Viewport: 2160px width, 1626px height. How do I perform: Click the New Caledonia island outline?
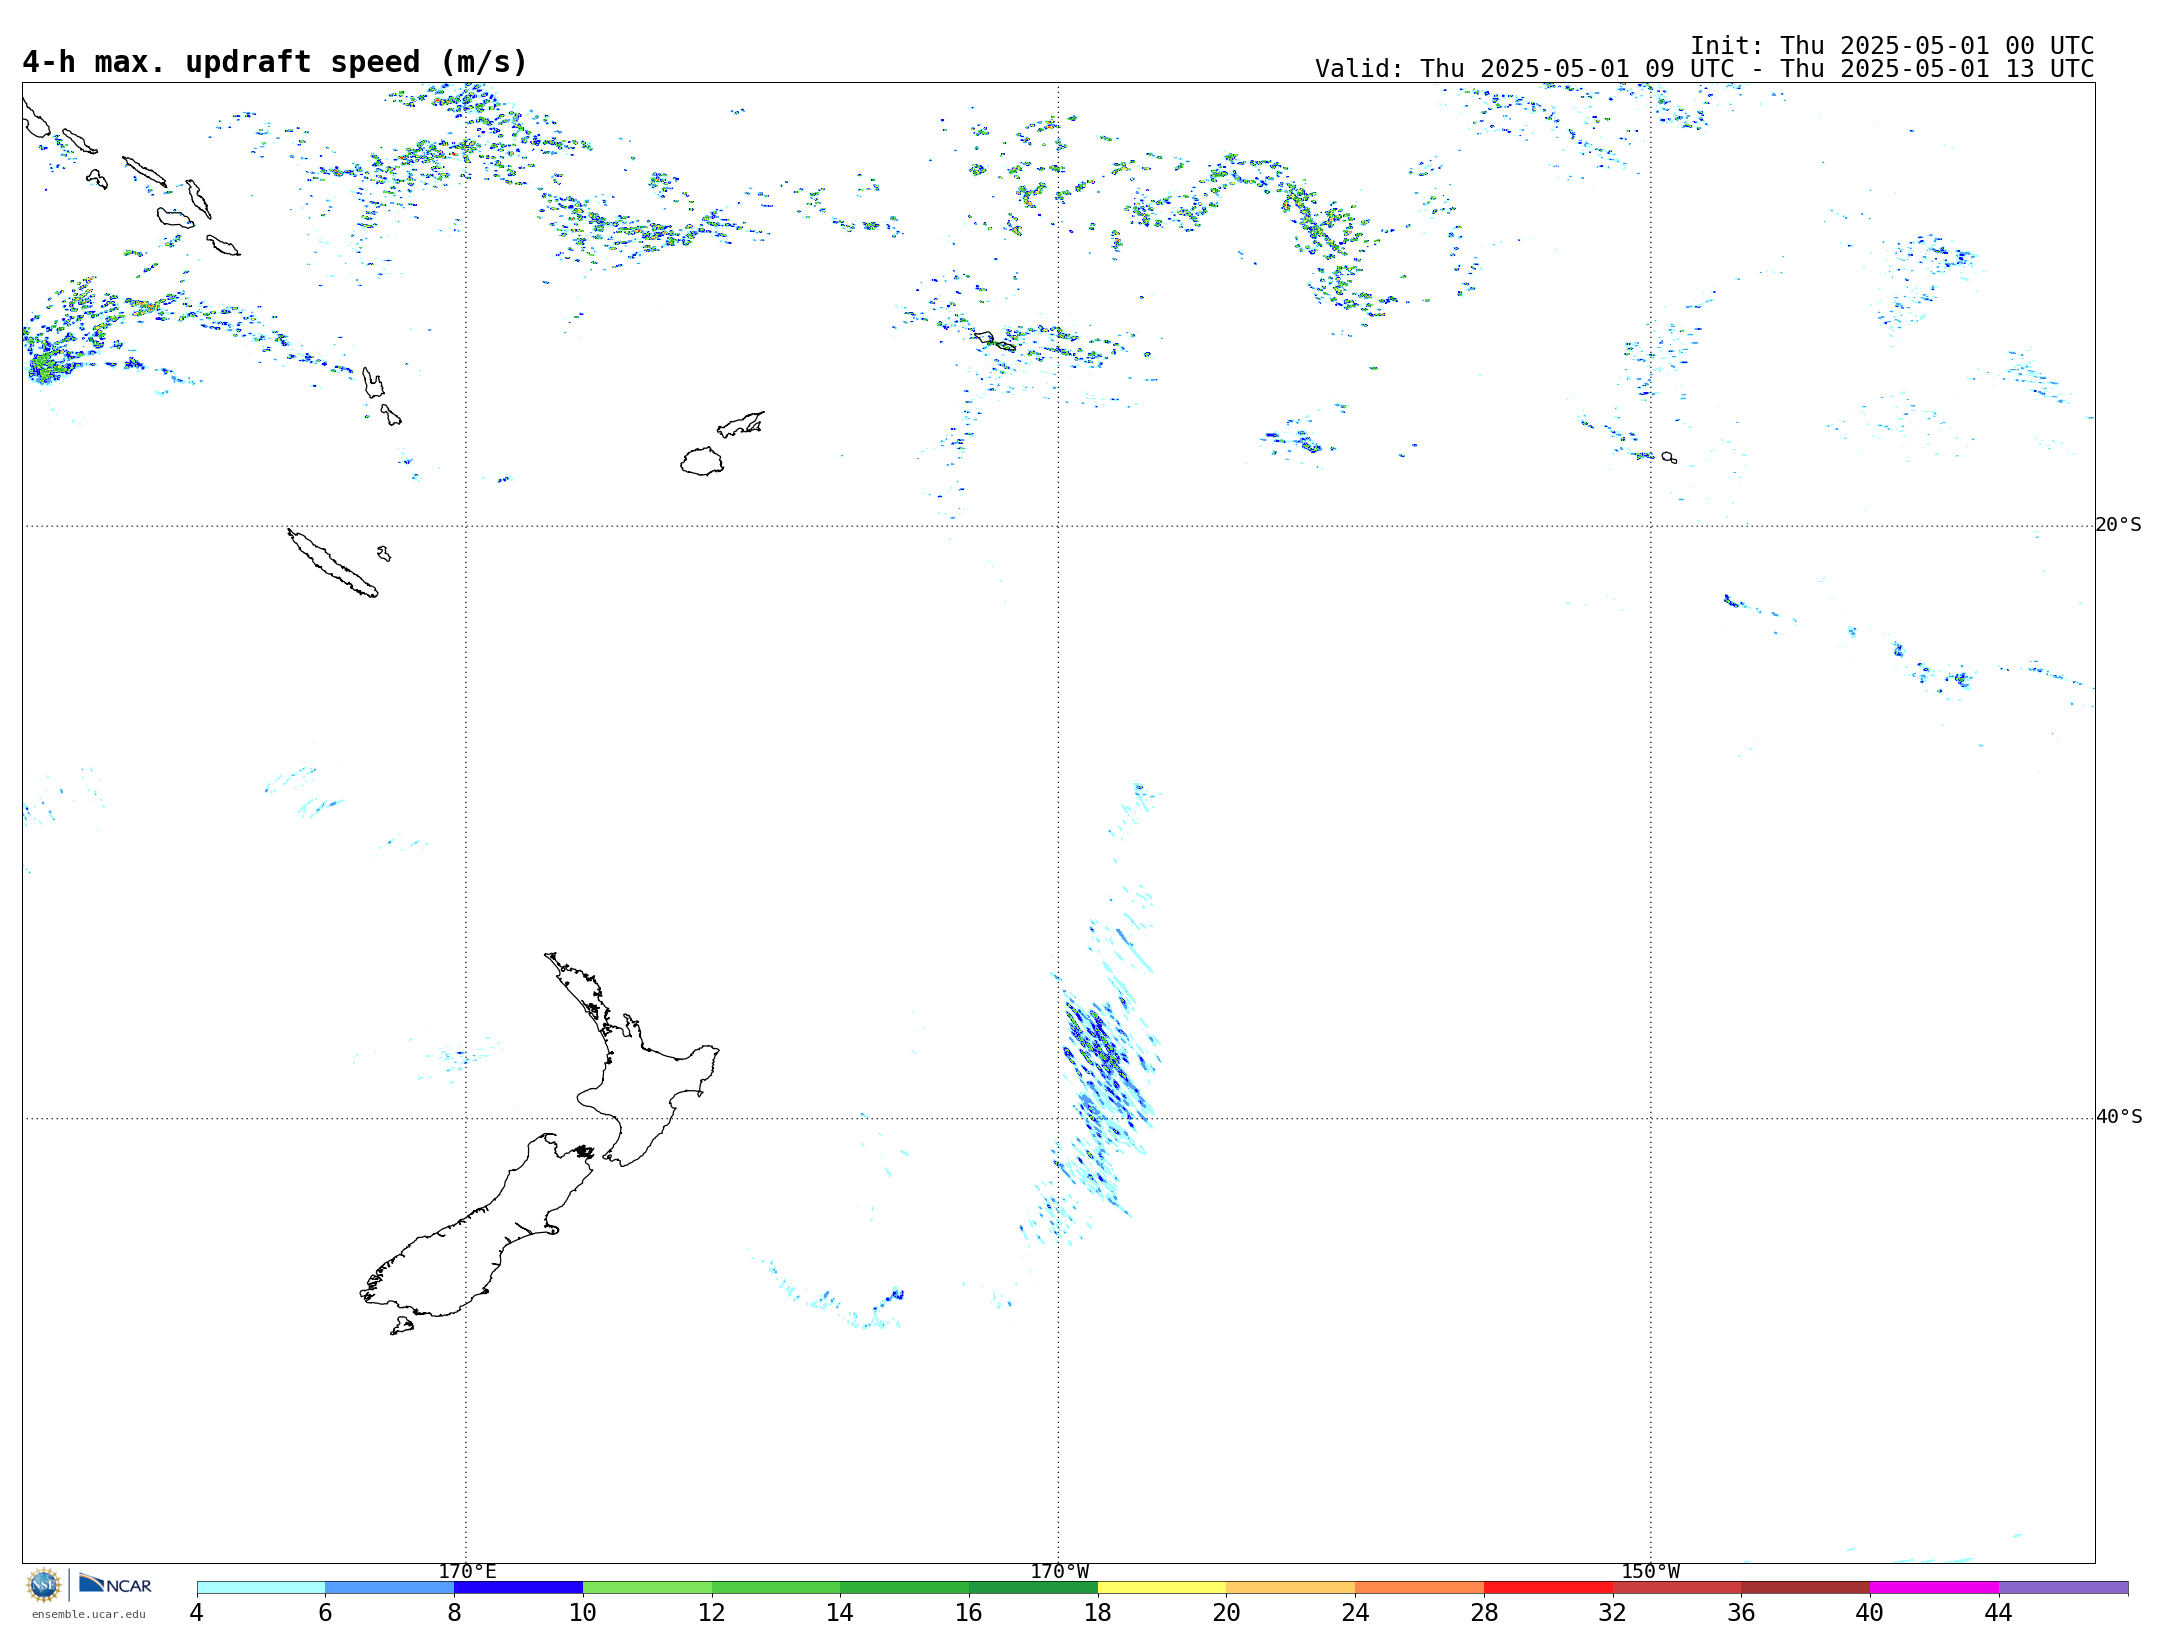coord(332,563)
